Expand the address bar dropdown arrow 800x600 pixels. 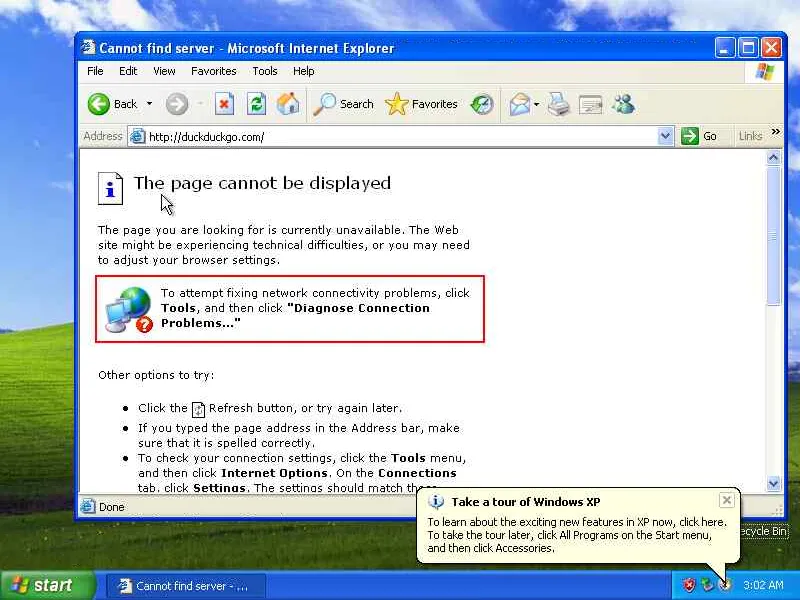point(665,136)
